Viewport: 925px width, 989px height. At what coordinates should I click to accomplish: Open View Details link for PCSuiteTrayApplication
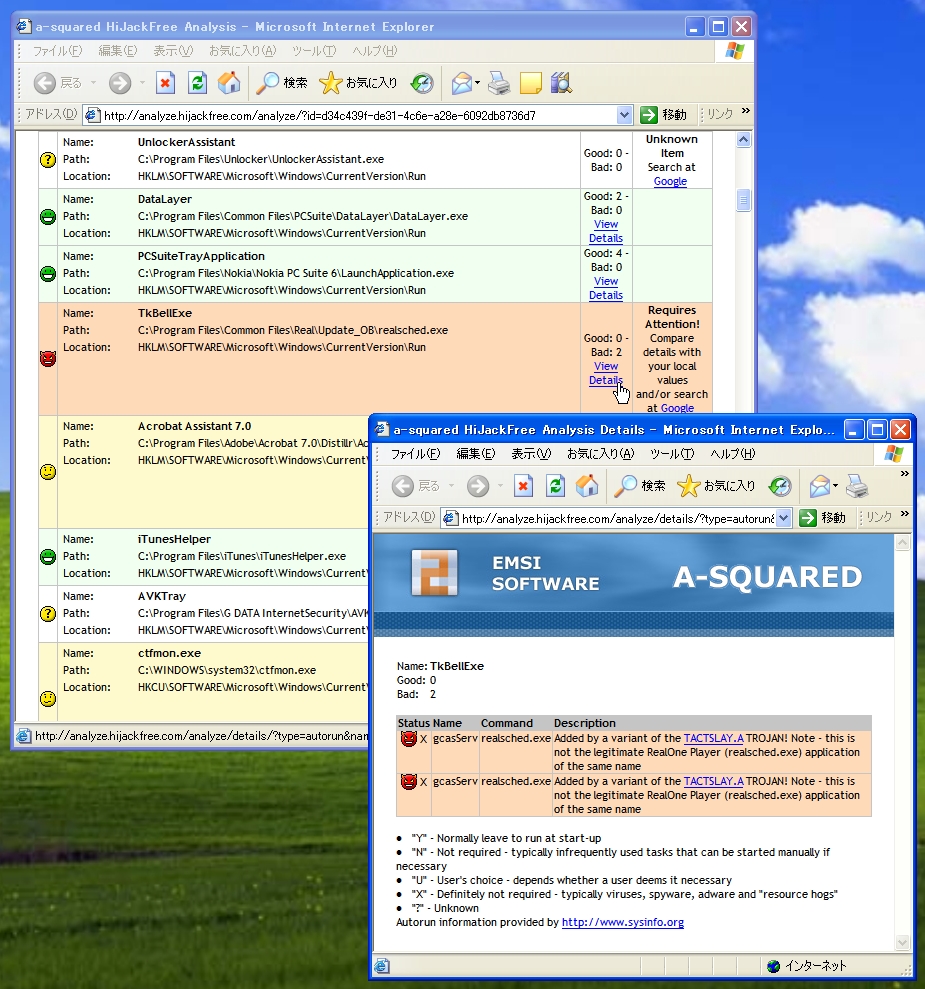click(606, 288)
